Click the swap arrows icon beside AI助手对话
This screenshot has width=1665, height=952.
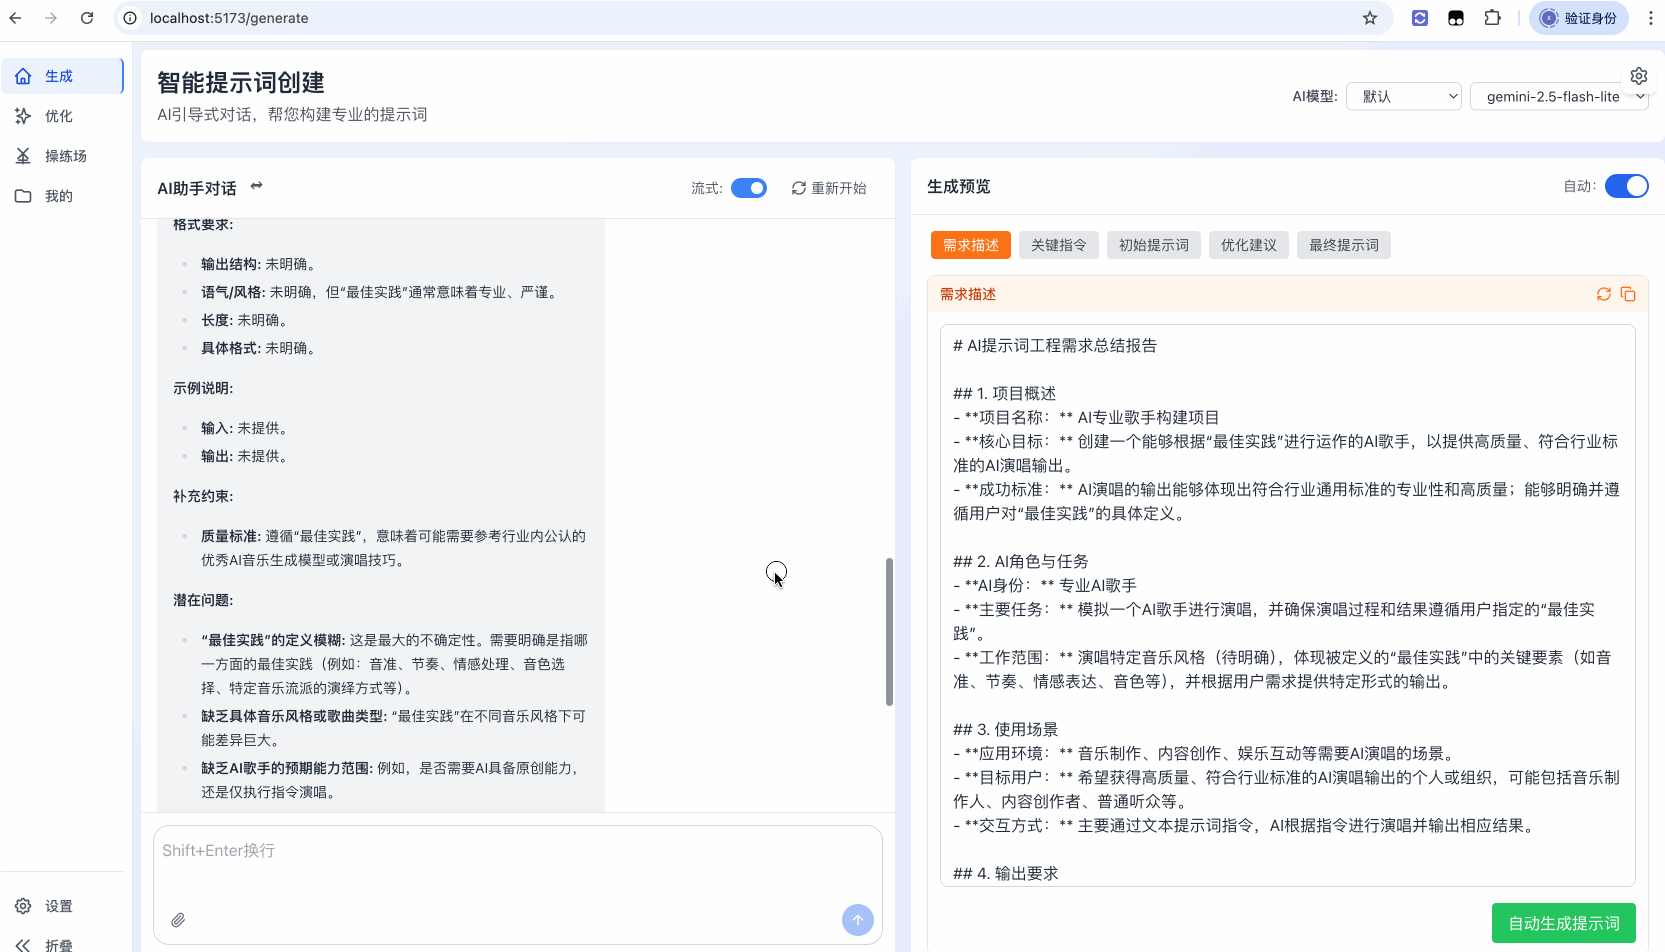256,186
